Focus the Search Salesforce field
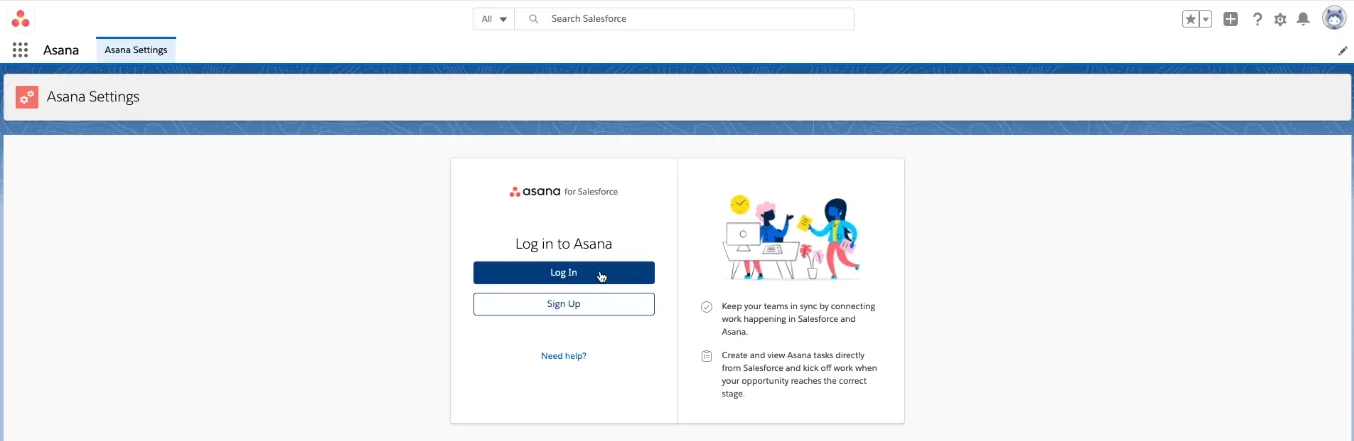The height and width of the screenshot is (441, 1354). click(685, 19)
